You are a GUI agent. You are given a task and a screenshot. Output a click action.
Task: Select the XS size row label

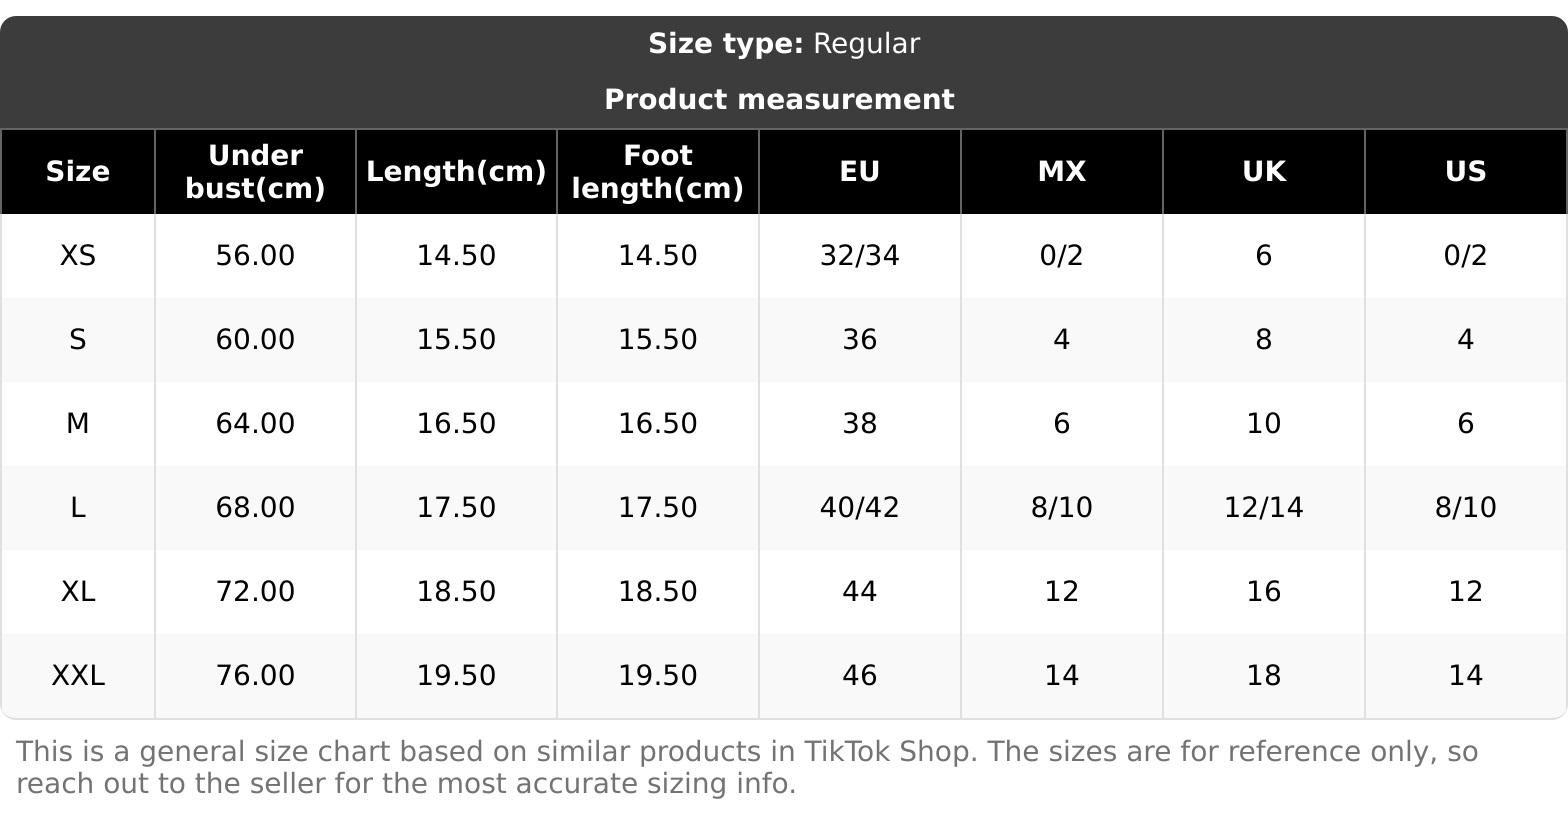pyautogui.click(x=78, y=256)
